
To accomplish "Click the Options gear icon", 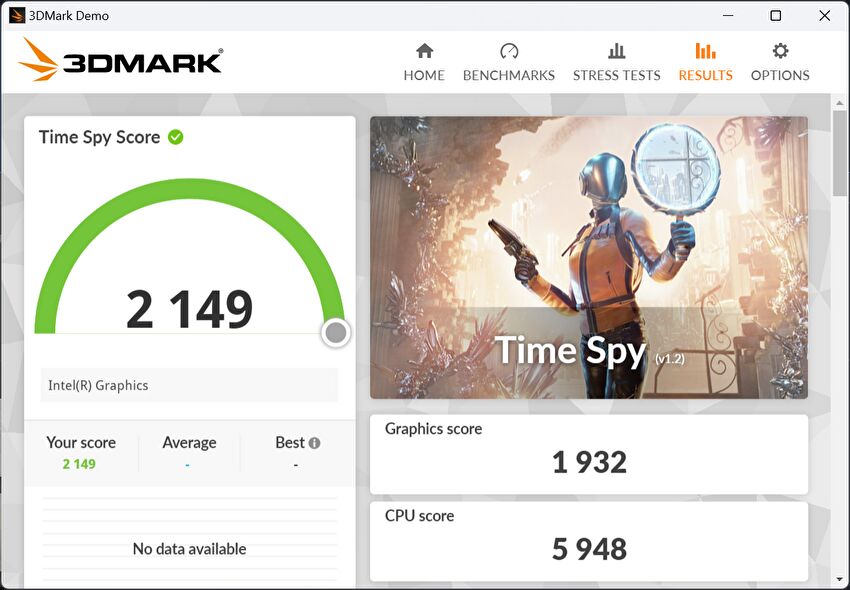I will pyautogui.click(x=780, y=51).
